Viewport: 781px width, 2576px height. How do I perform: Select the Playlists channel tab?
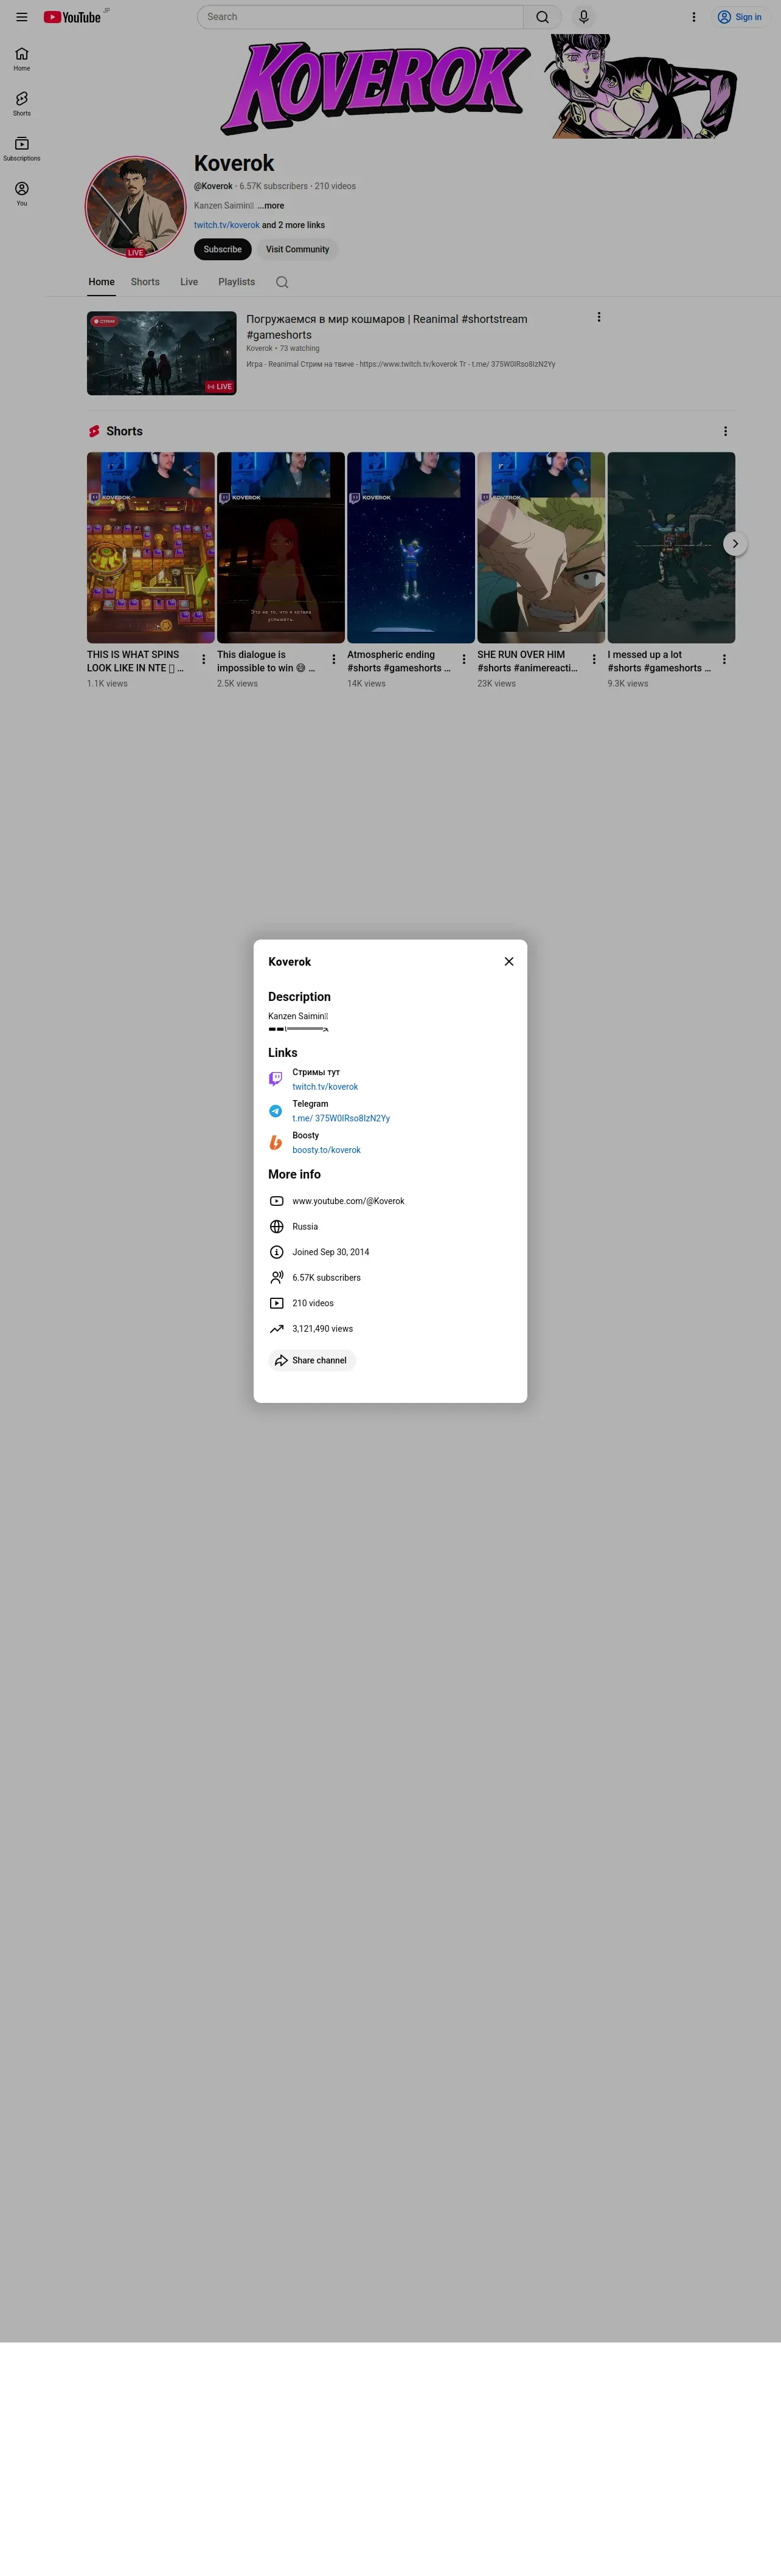[236, 282]
